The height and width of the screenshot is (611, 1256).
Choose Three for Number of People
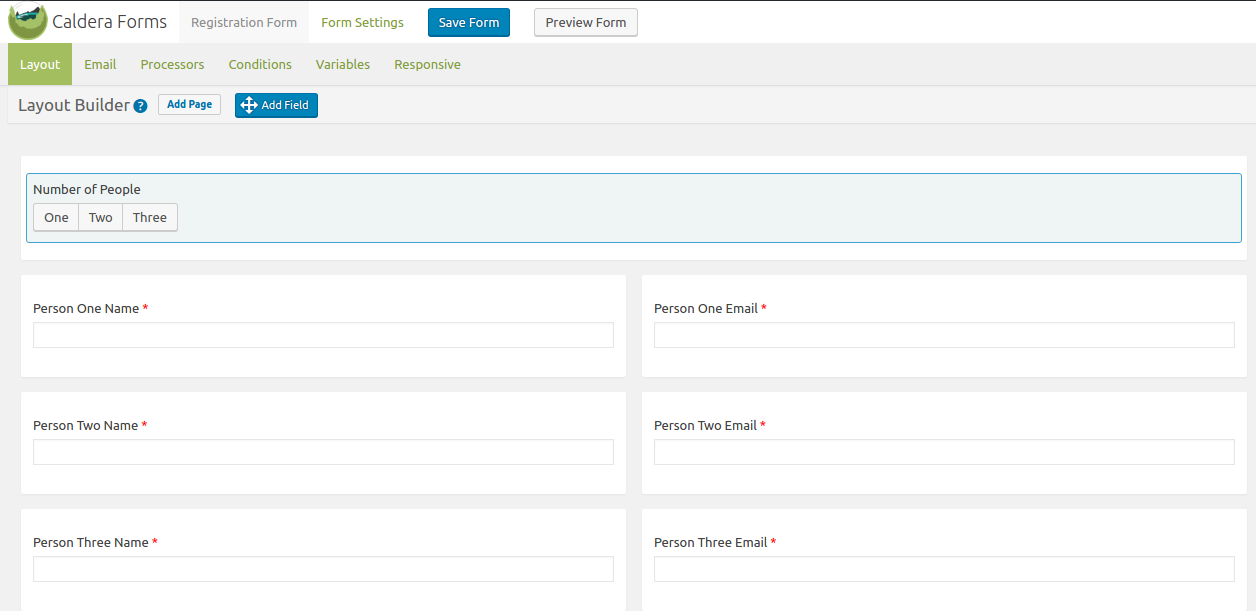(x=150, y=218)
